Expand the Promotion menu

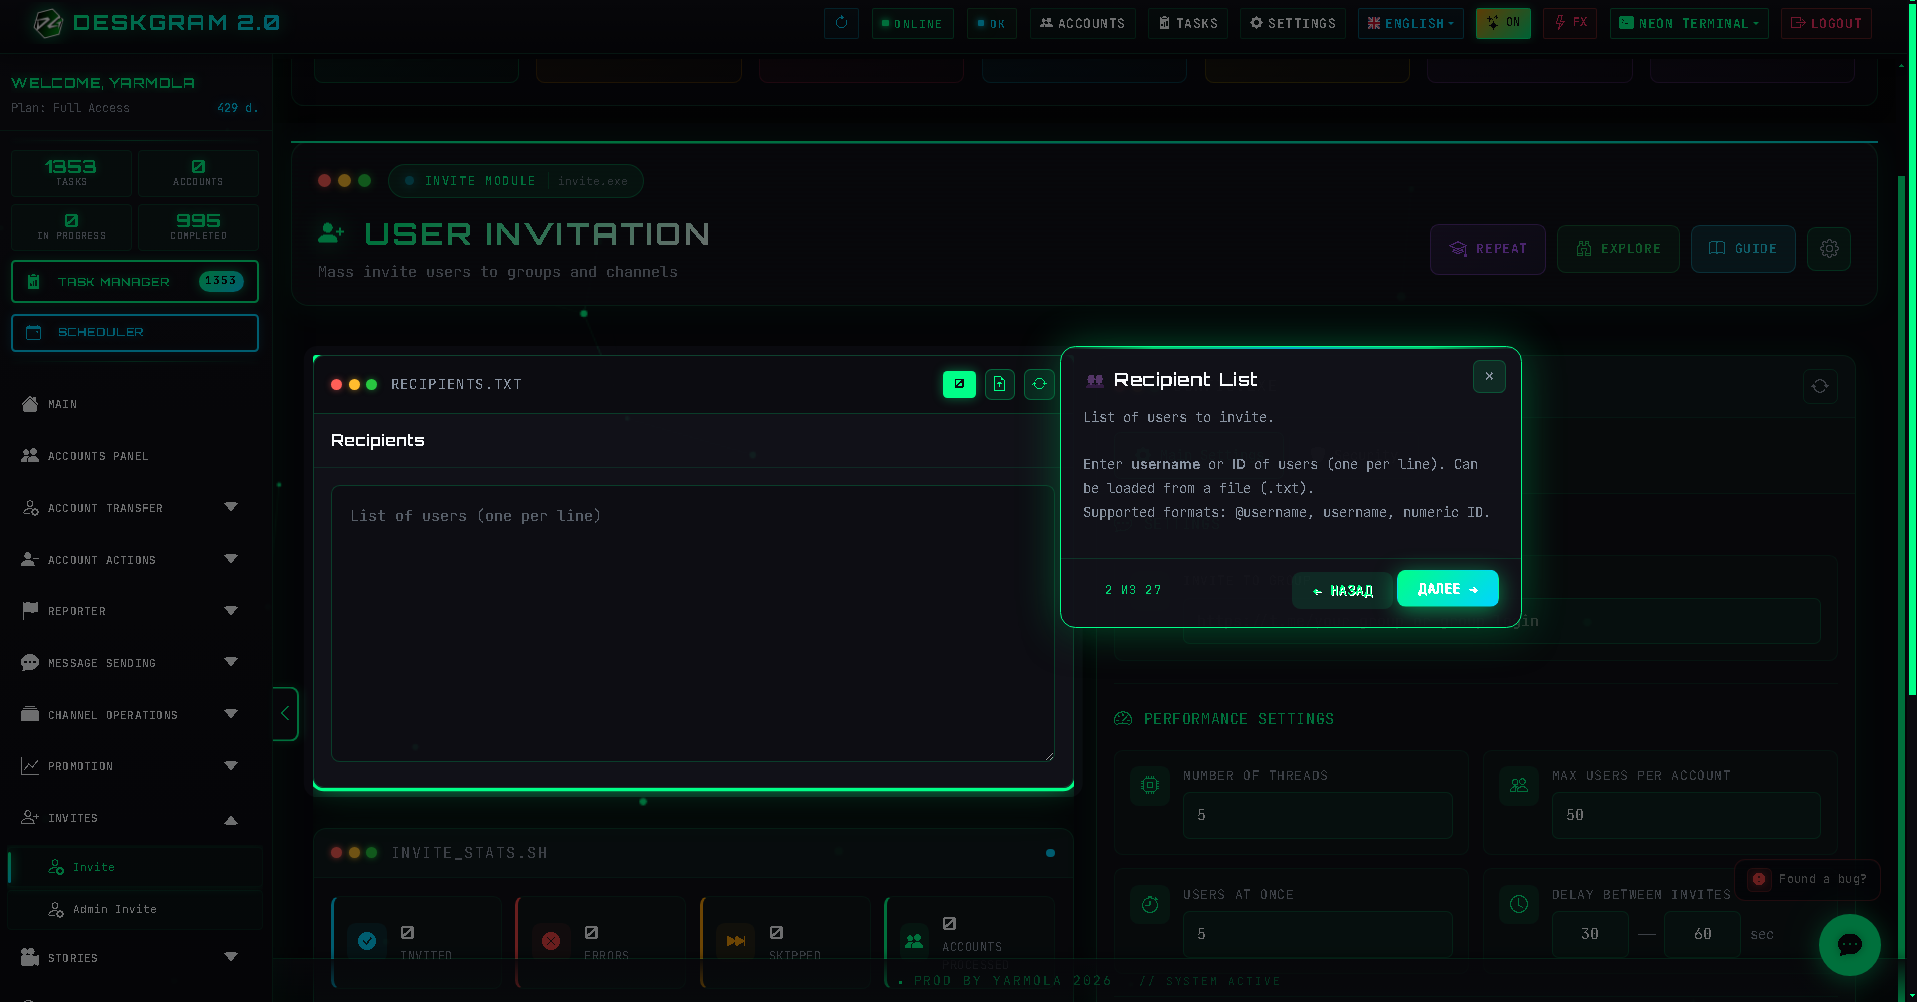135,766
